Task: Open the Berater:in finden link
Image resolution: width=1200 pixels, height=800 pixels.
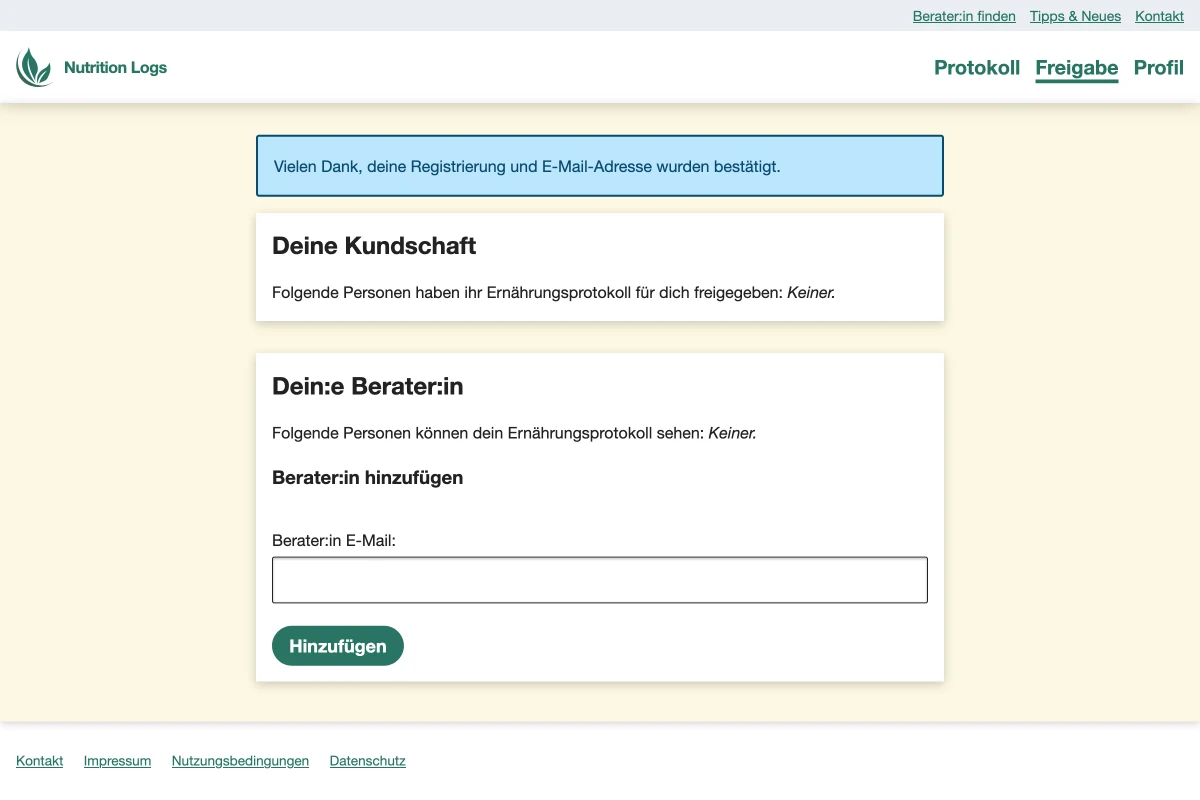Action: pos(963,16)
